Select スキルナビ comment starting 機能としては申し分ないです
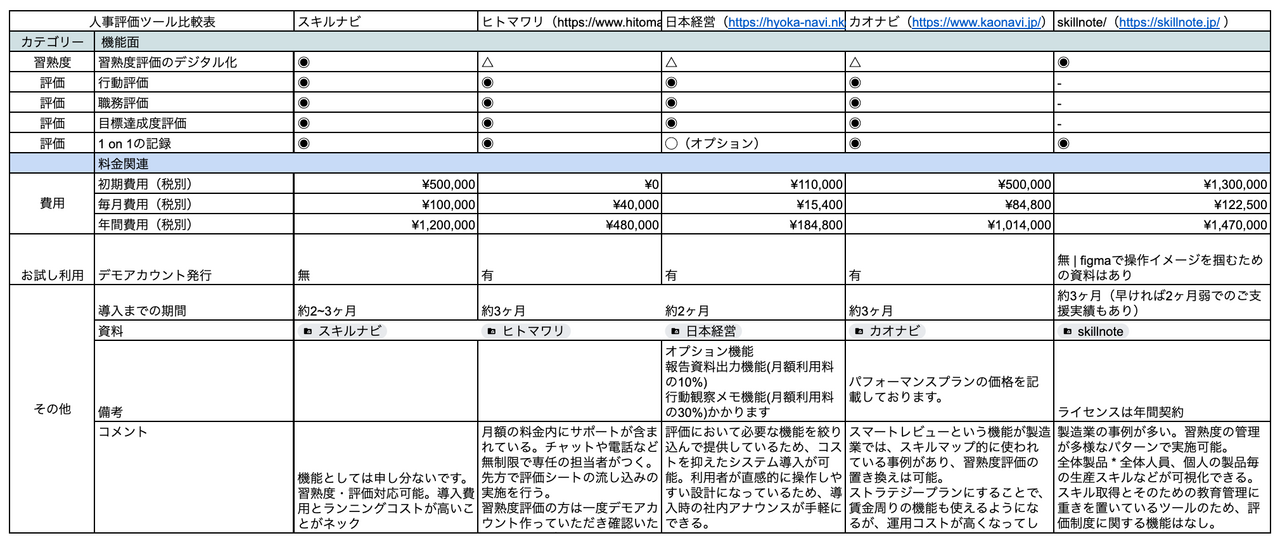The height and width of the screenshot is (538, 1280). tap(387, 477)
